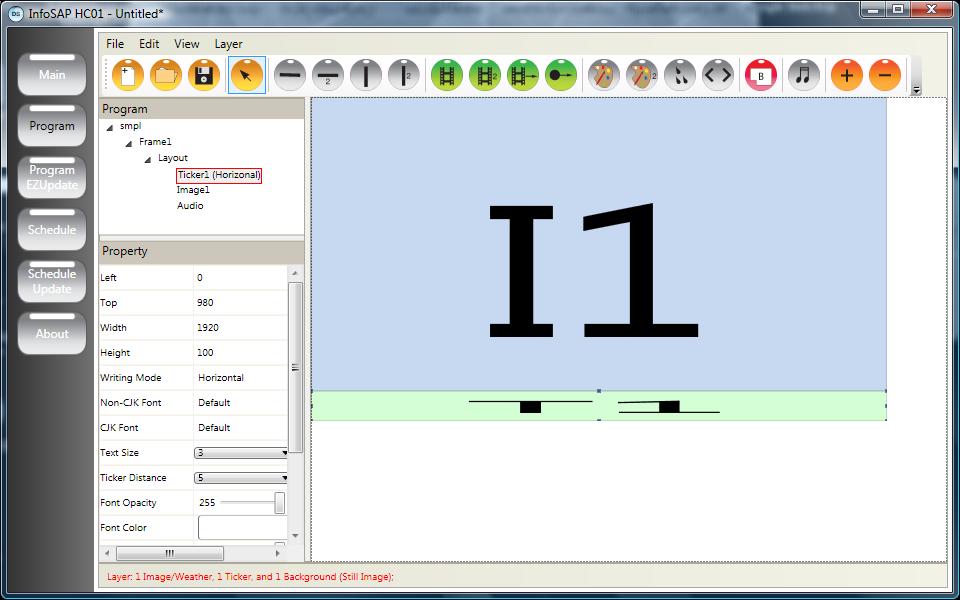Click the orange plus zoom-in icon
Image resolution: width=960 pixels, height=600 pixels.
[x=847, y=75]
